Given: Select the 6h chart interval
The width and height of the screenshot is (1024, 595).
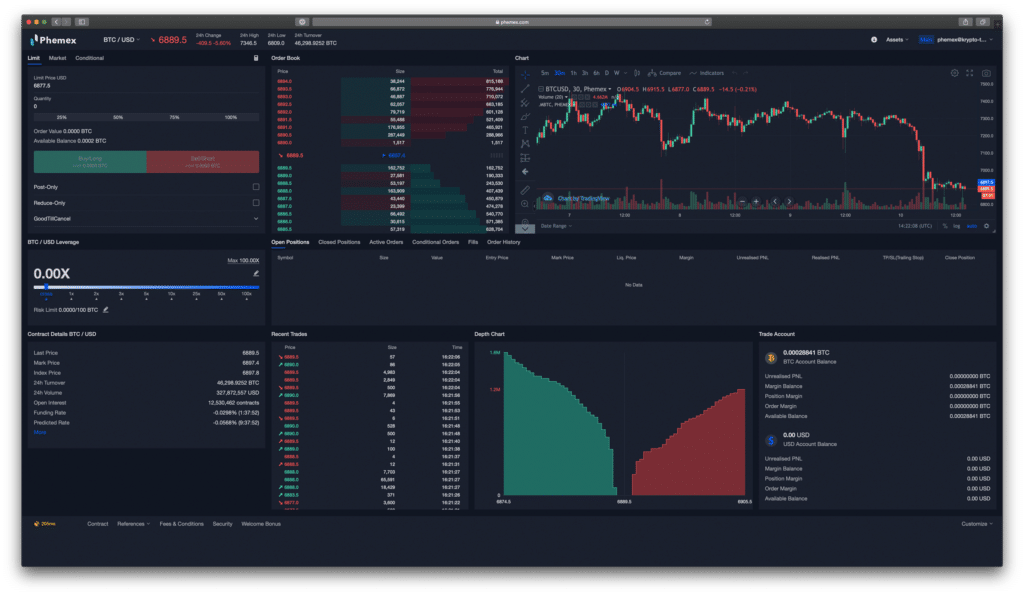Looking at the screenshot, I should point(596,73).
